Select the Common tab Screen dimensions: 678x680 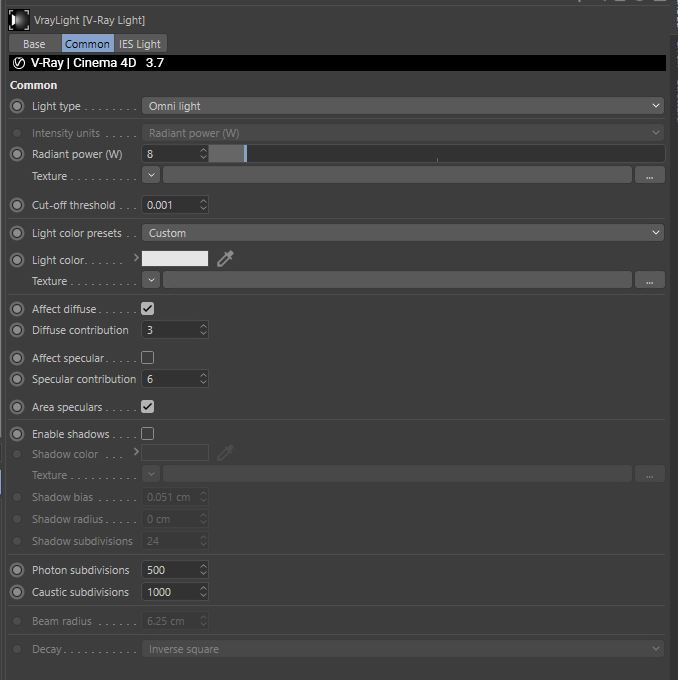click(87, 44)
